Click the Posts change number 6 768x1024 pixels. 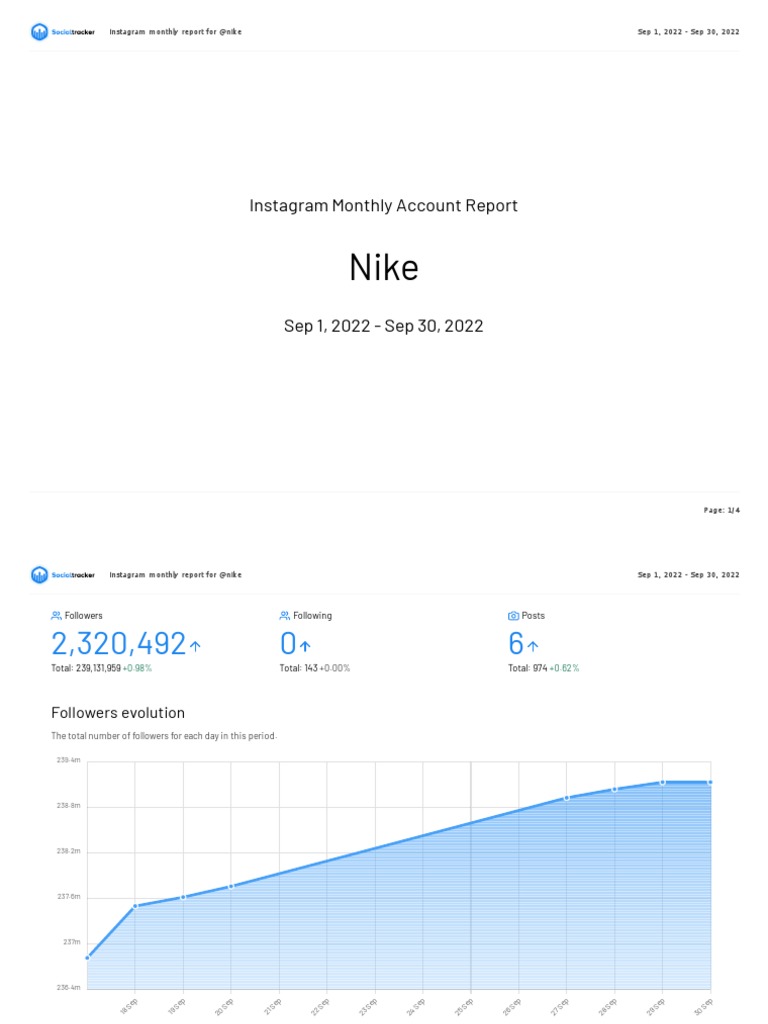pos(516,644)
